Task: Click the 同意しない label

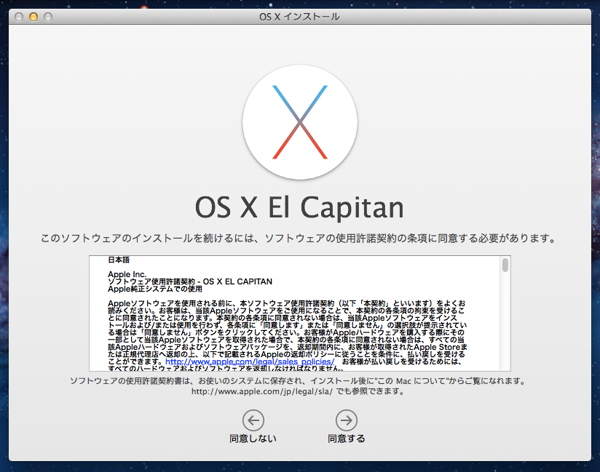Action: (253, 439)
